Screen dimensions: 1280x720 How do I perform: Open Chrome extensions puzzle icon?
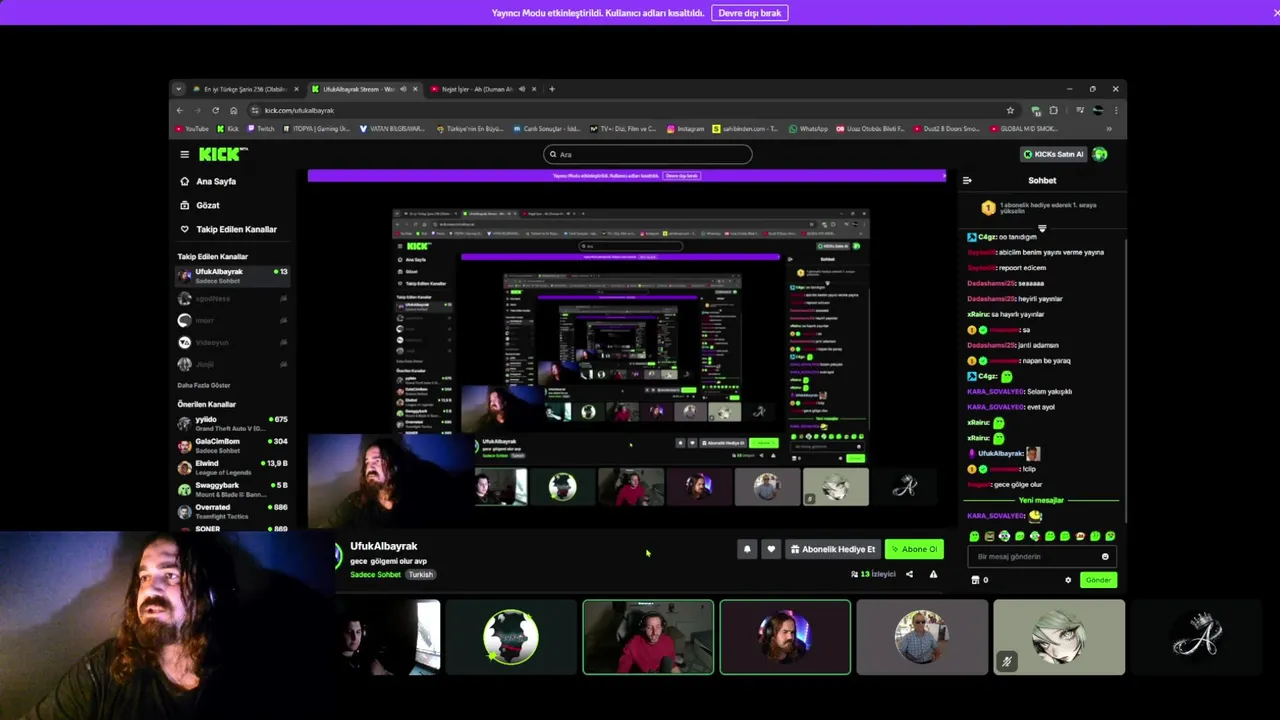tap(1053, 110)
